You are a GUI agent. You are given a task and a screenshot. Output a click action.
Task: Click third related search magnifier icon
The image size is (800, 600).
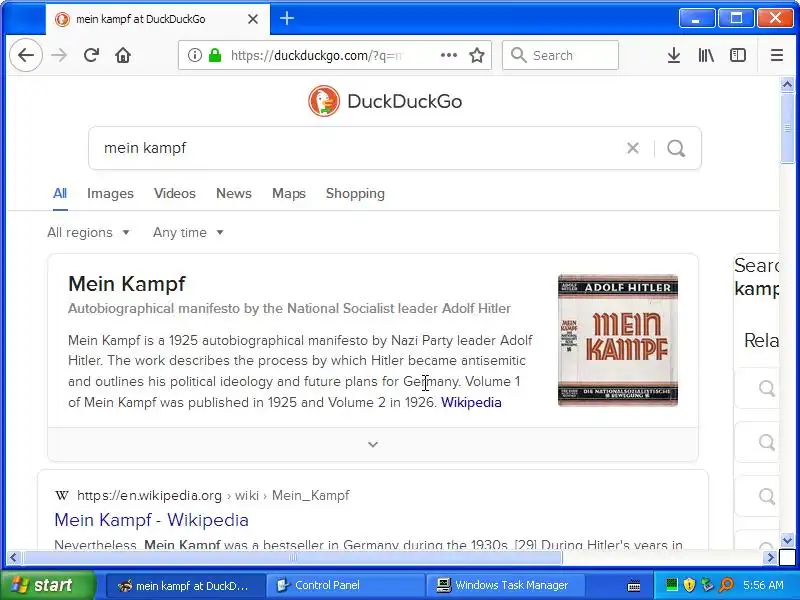[x=766, y=496]
